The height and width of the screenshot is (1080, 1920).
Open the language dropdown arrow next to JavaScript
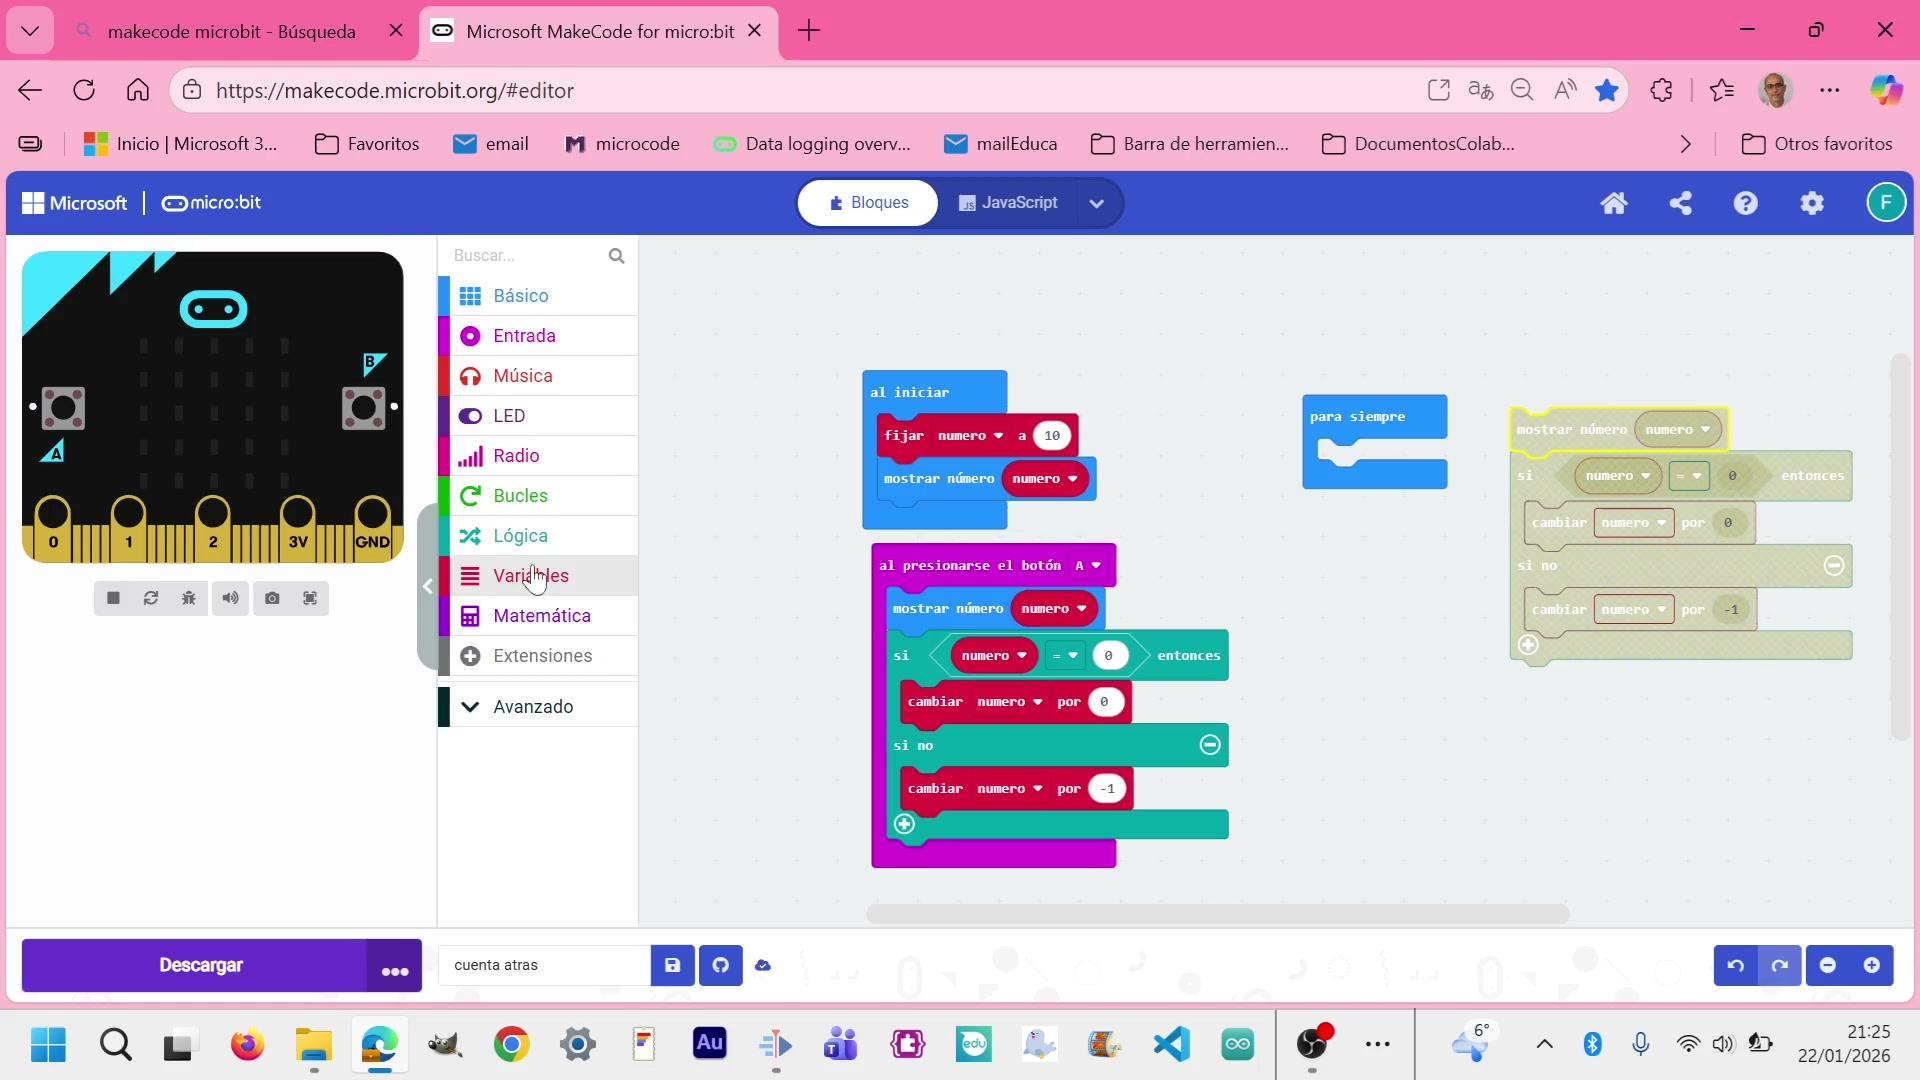[x=1097, y=204]
